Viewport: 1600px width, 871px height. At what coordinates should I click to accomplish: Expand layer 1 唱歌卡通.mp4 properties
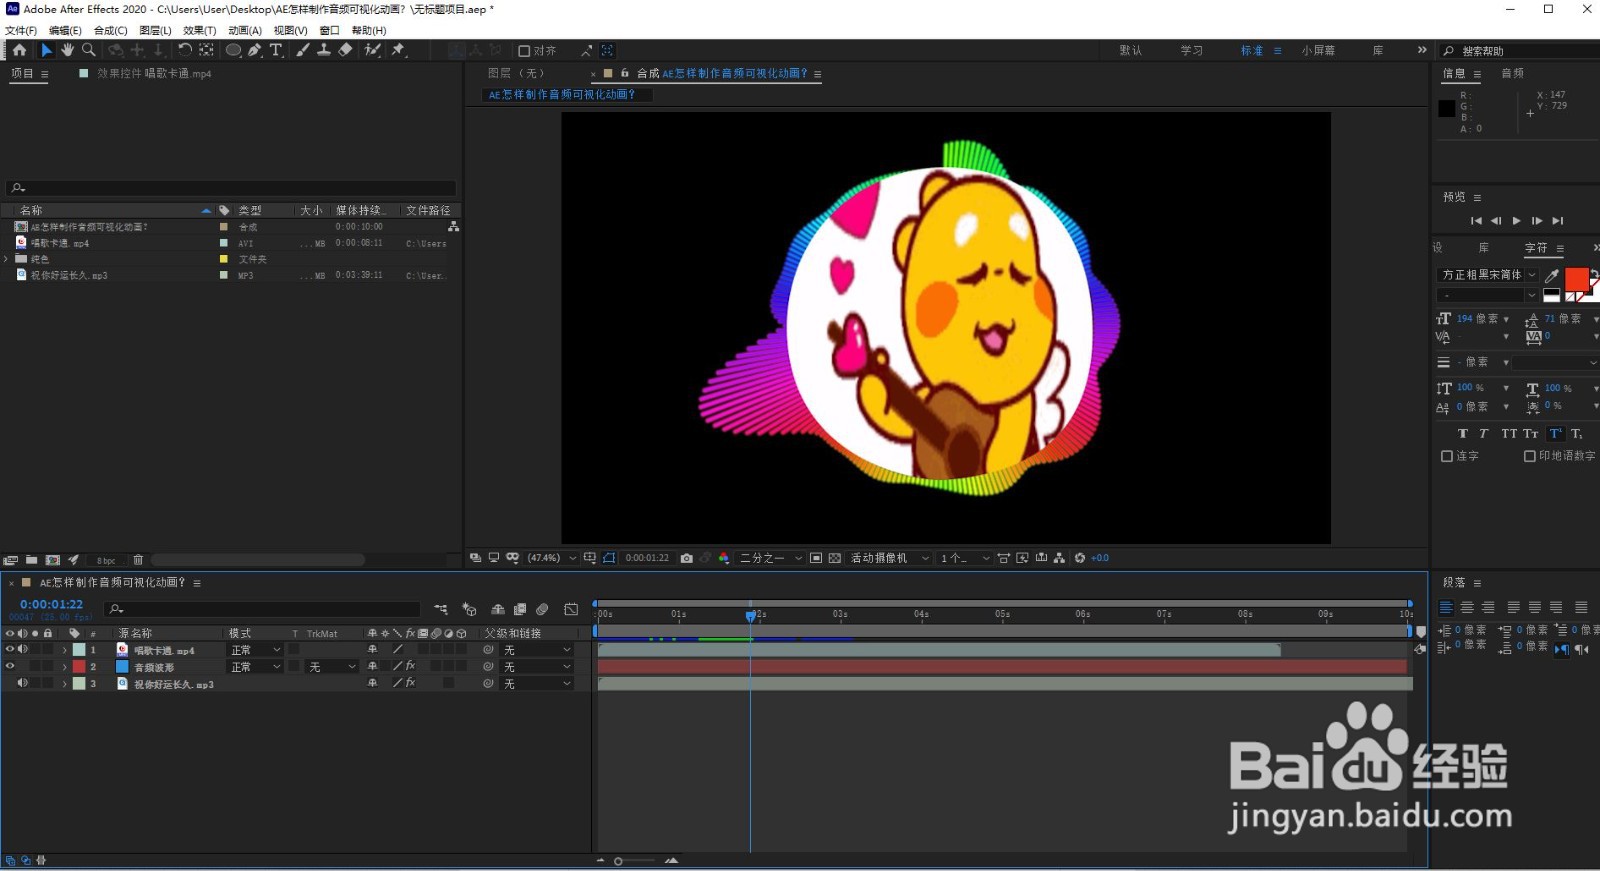(x=65, y=650)
